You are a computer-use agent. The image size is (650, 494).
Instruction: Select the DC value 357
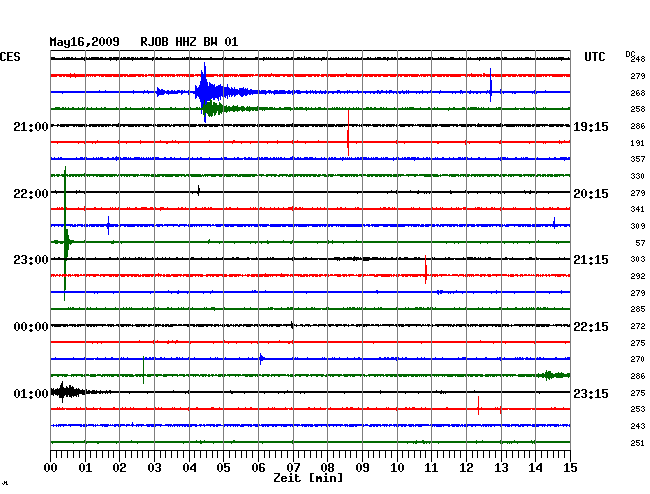pos(638,159)
